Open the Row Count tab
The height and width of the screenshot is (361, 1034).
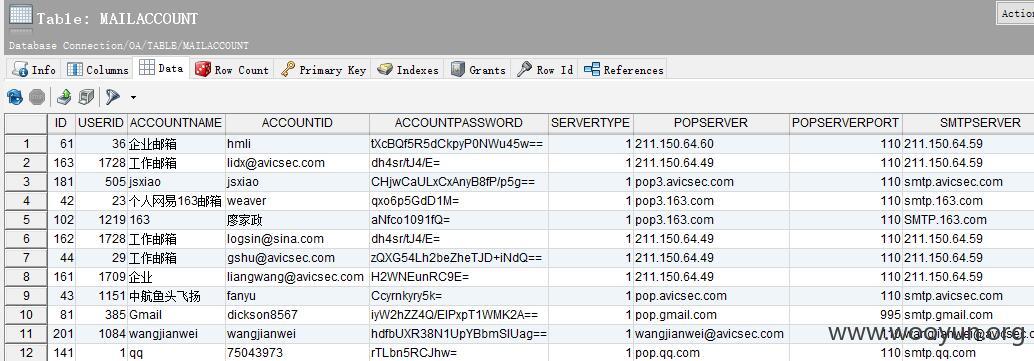pos(232,69)
